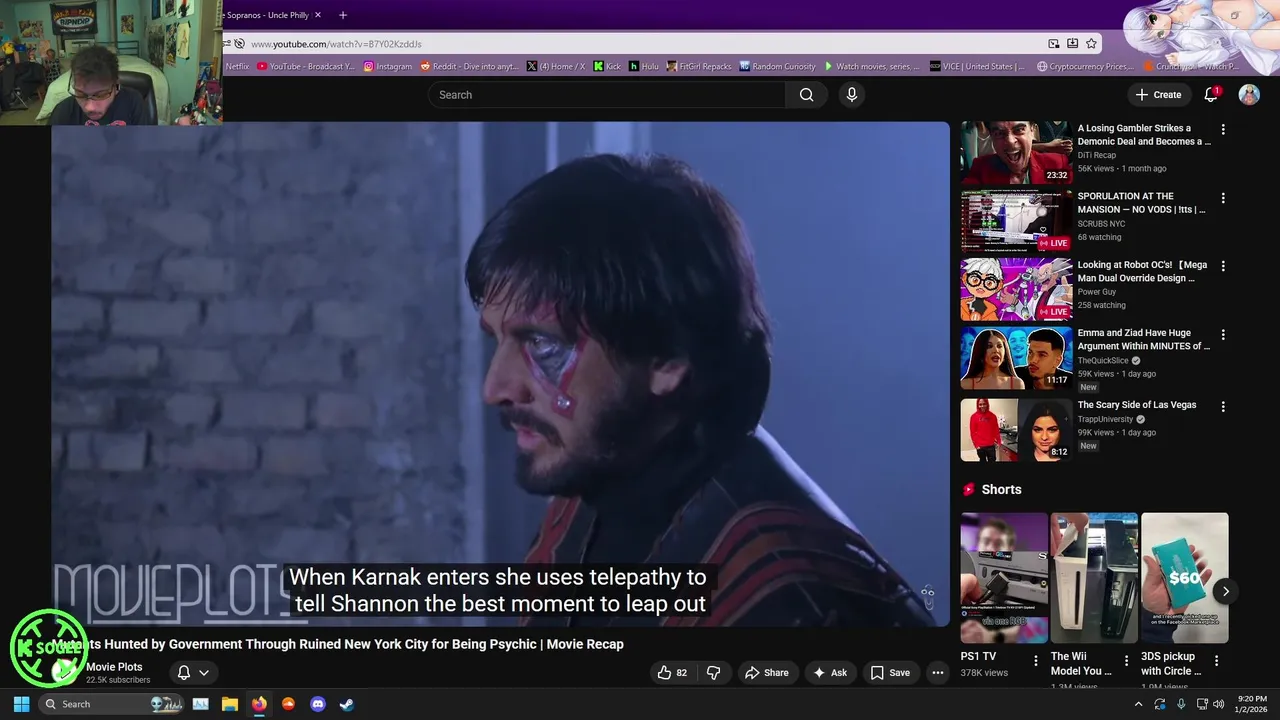This screenshot has width=1280, height=720.
Task: Open options for '3DS pickup' short
Action: 1216,661
